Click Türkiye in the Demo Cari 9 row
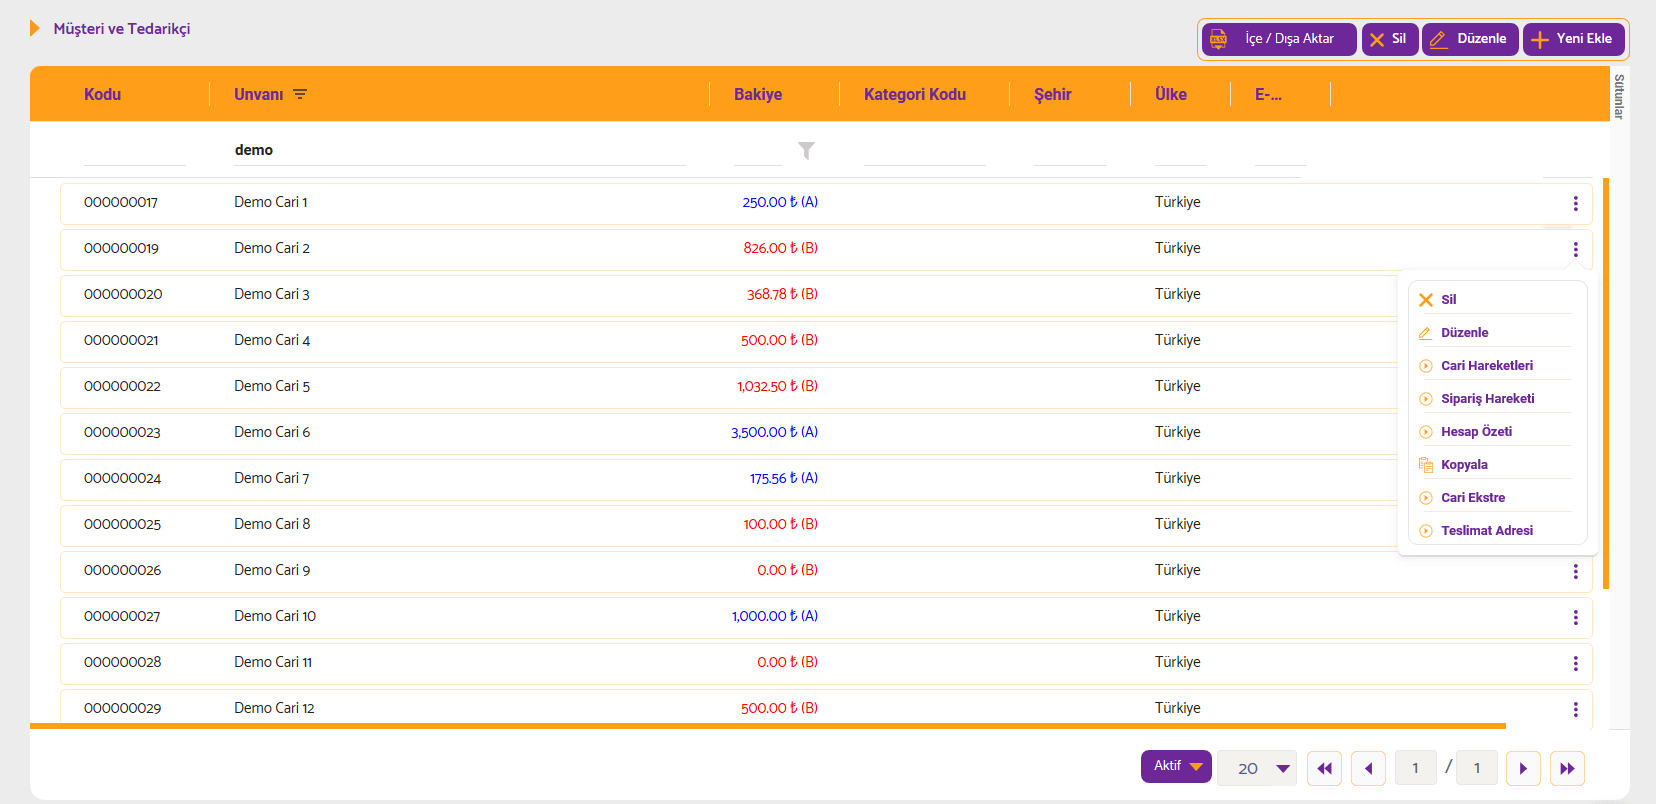The image size is (1656, 804). (x=1178, y=570)
